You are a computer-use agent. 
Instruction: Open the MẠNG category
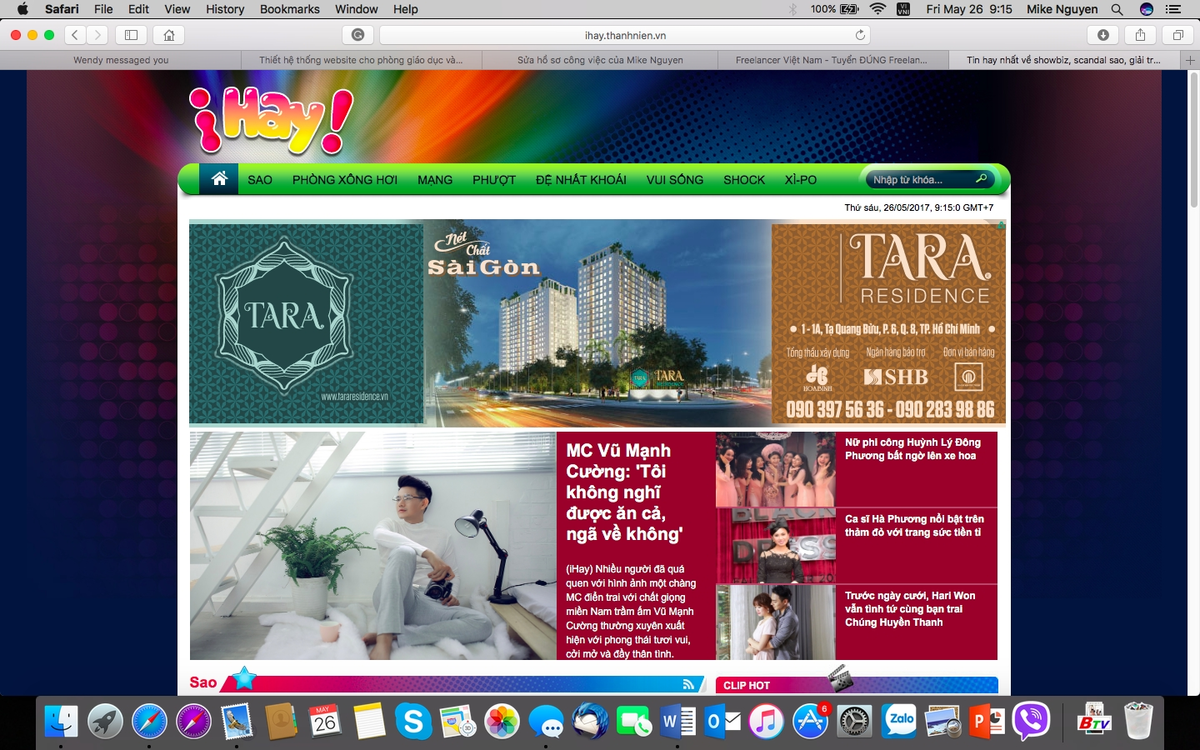point(435,180)
